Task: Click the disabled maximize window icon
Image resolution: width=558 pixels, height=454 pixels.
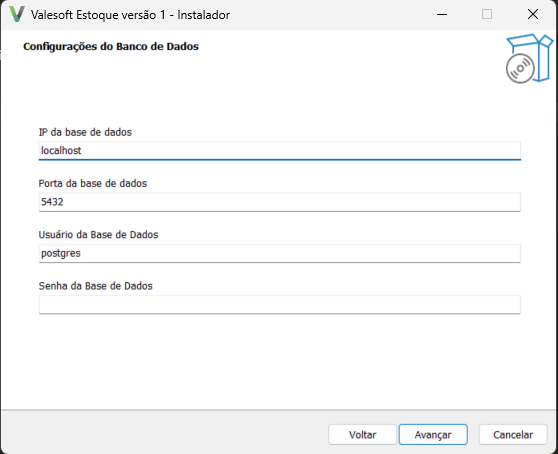Action: point(487,14)
